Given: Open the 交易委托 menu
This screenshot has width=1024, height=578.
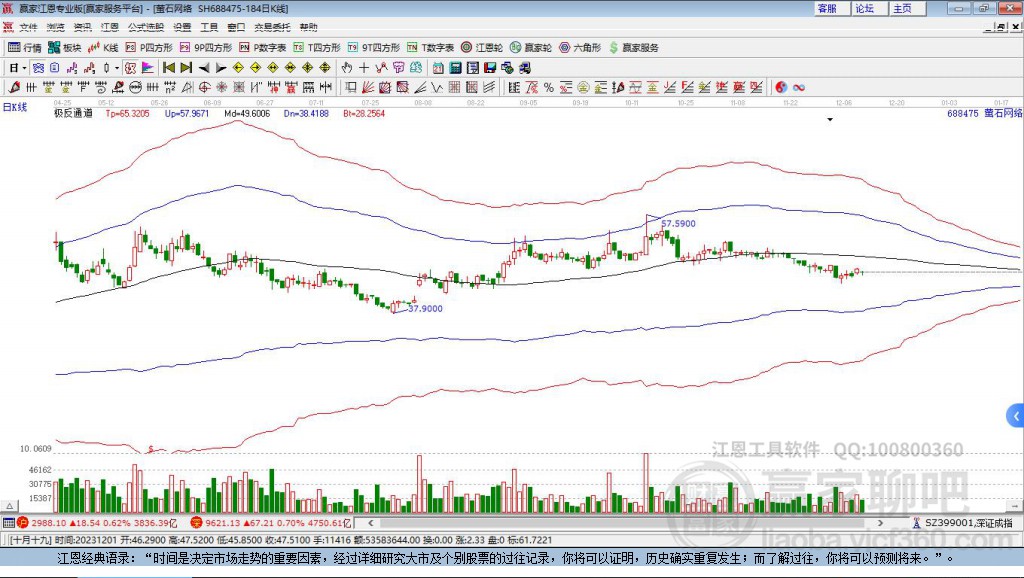Looking at the screenshot, I should [272, 27].
